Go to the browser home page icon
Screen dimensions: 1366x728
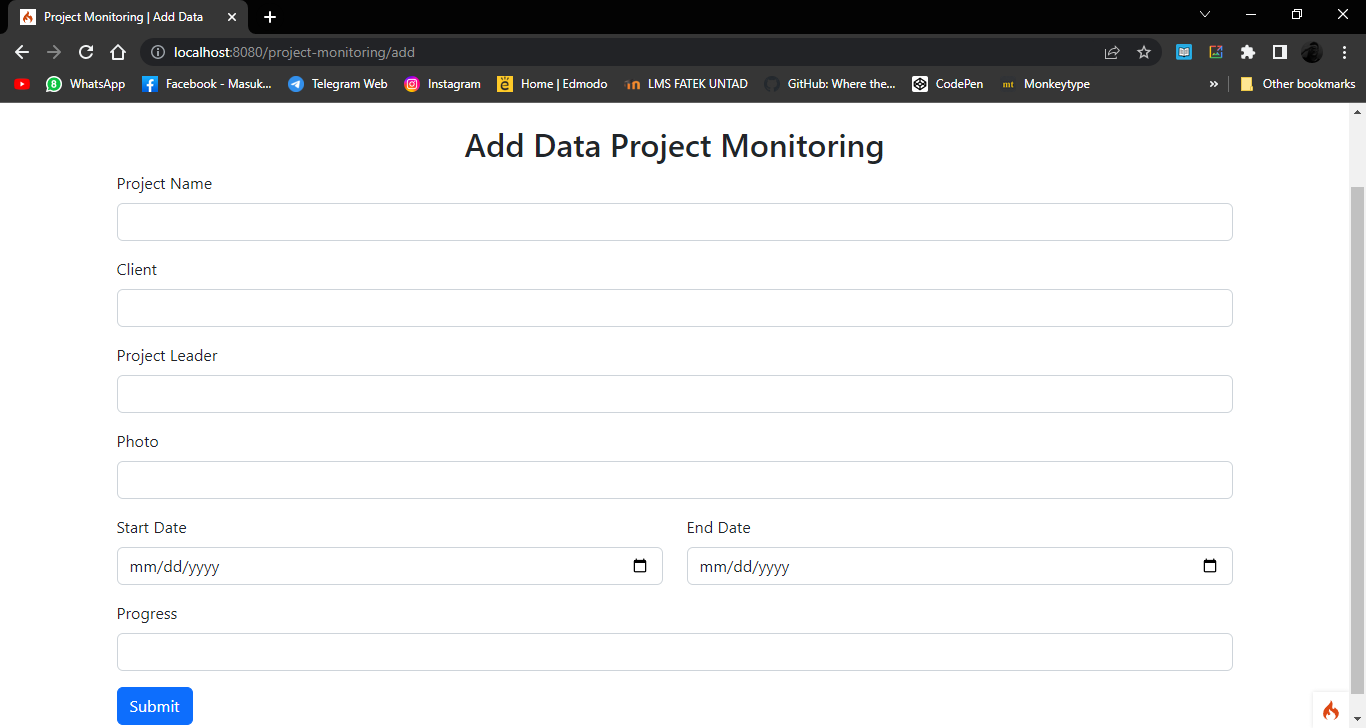pyautogui.click(x=118, y=52)
